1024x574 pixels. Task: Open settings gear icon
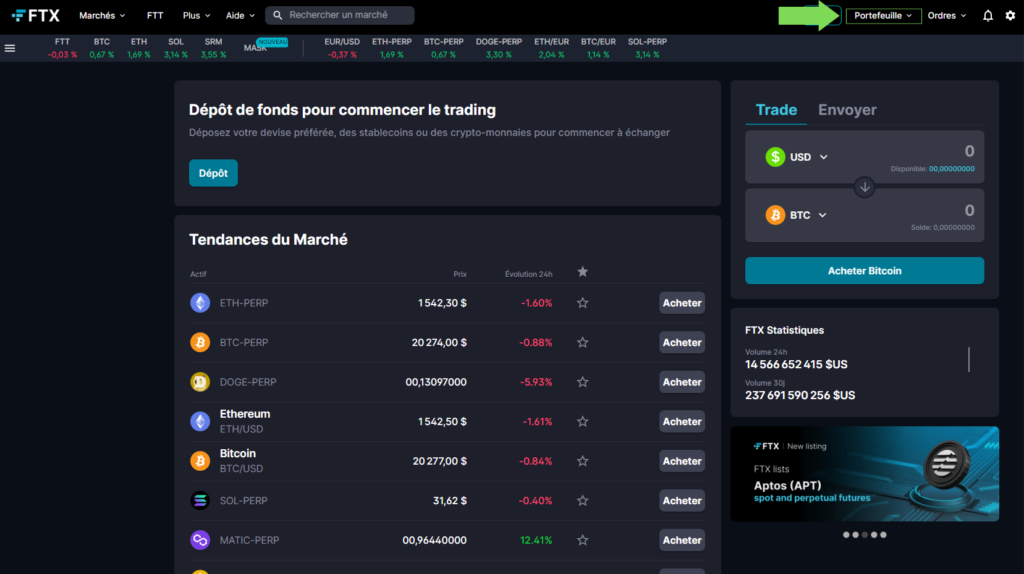point(1009,16)
